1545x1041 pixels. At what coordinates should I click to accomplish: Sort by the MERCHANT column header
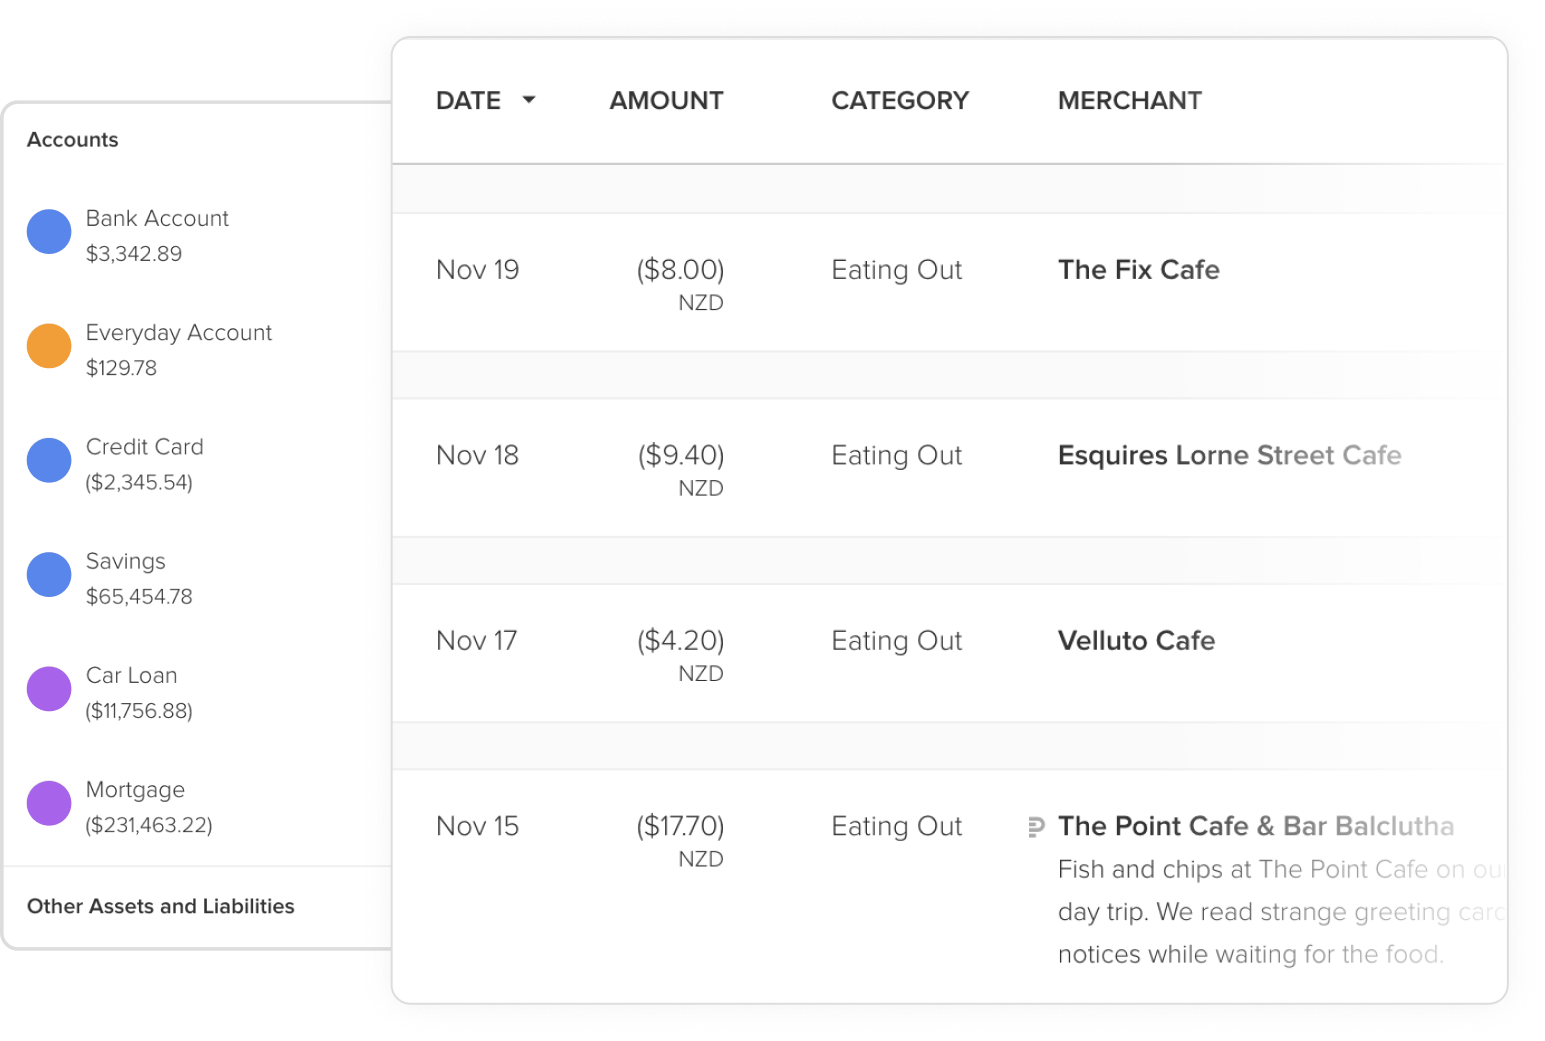click(x=1129, y=101)
